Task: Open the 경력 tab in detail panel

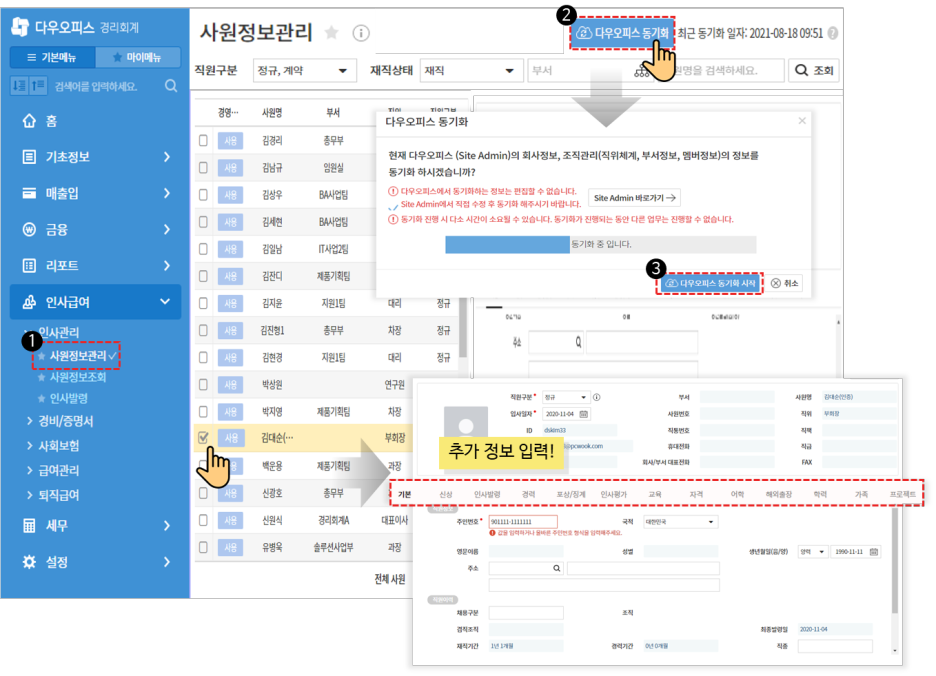Action: coord(528,494)
